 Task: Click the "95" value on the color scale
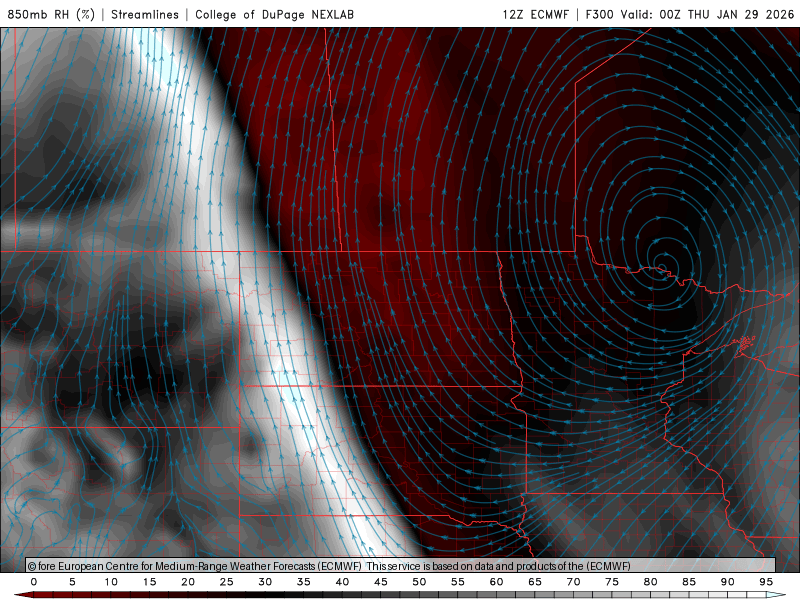tap(766, 582)
